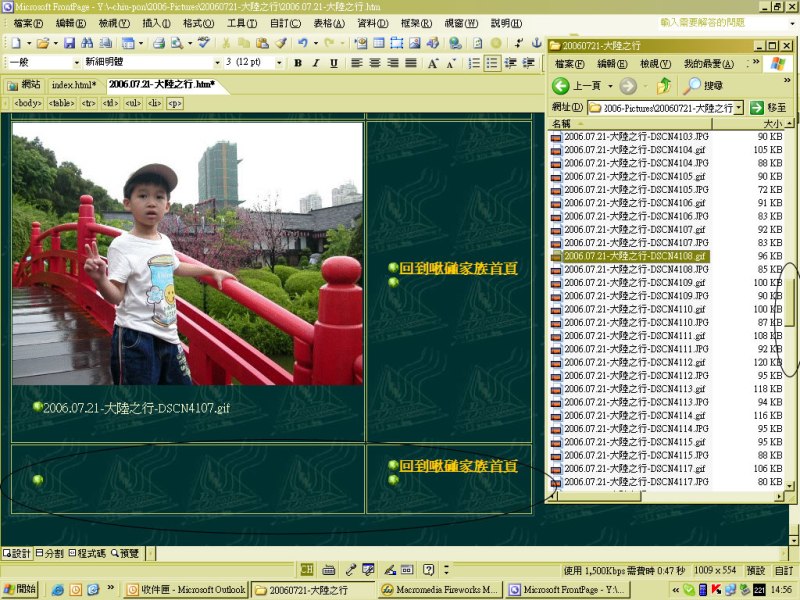Viewport: 800px width, 600px height.
Task: Expand the print preview dropdown arrow
Action: point(190,43)
